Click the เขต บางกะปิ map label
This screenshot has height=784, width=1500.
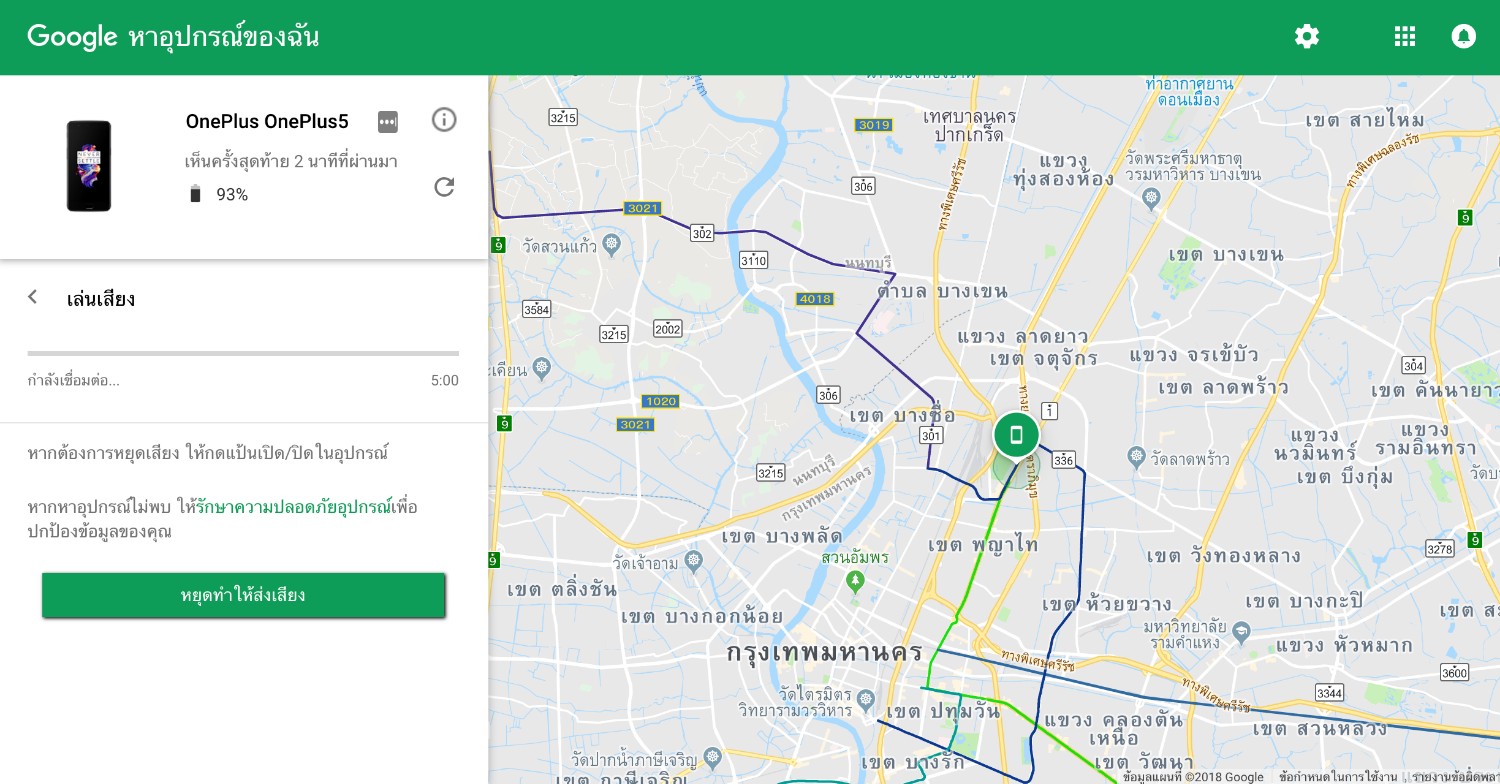[x=1304, y=601]
